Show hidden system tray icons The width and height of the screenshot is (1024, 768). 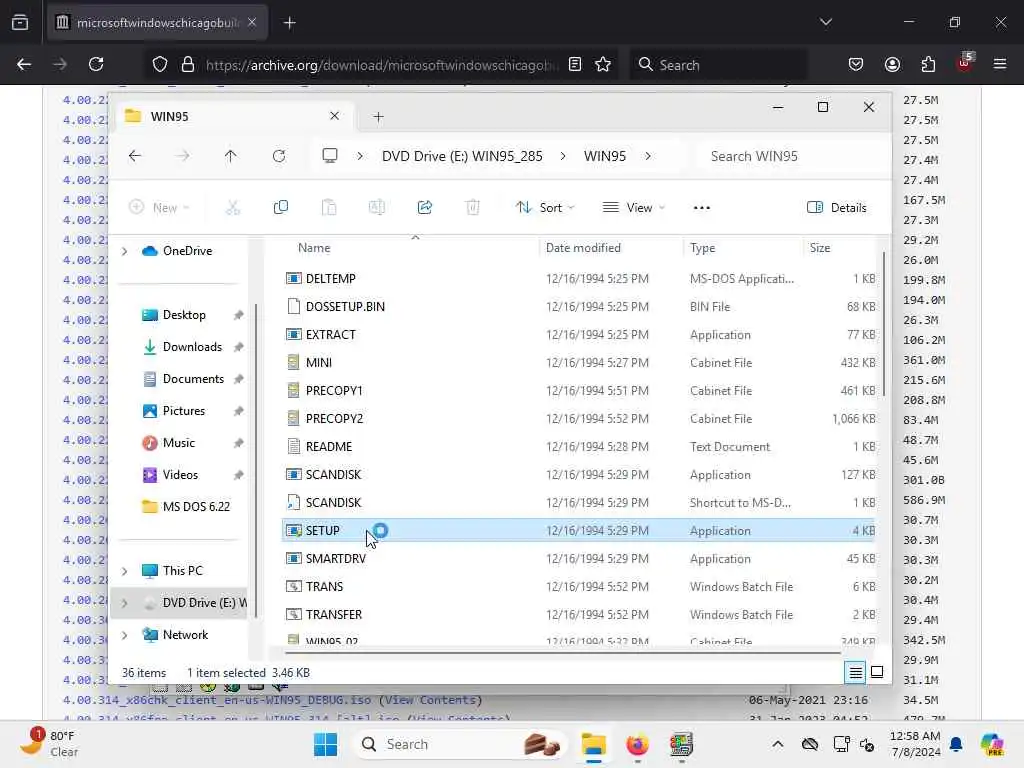777,744
